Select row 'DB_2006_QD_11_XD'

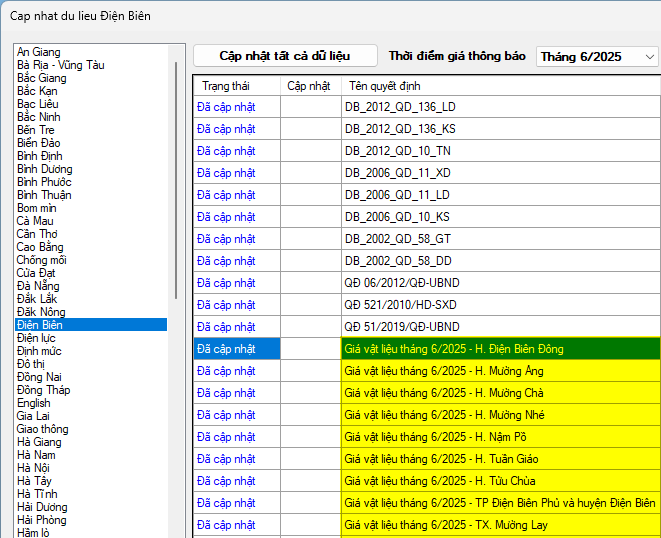tap(427, 173)
